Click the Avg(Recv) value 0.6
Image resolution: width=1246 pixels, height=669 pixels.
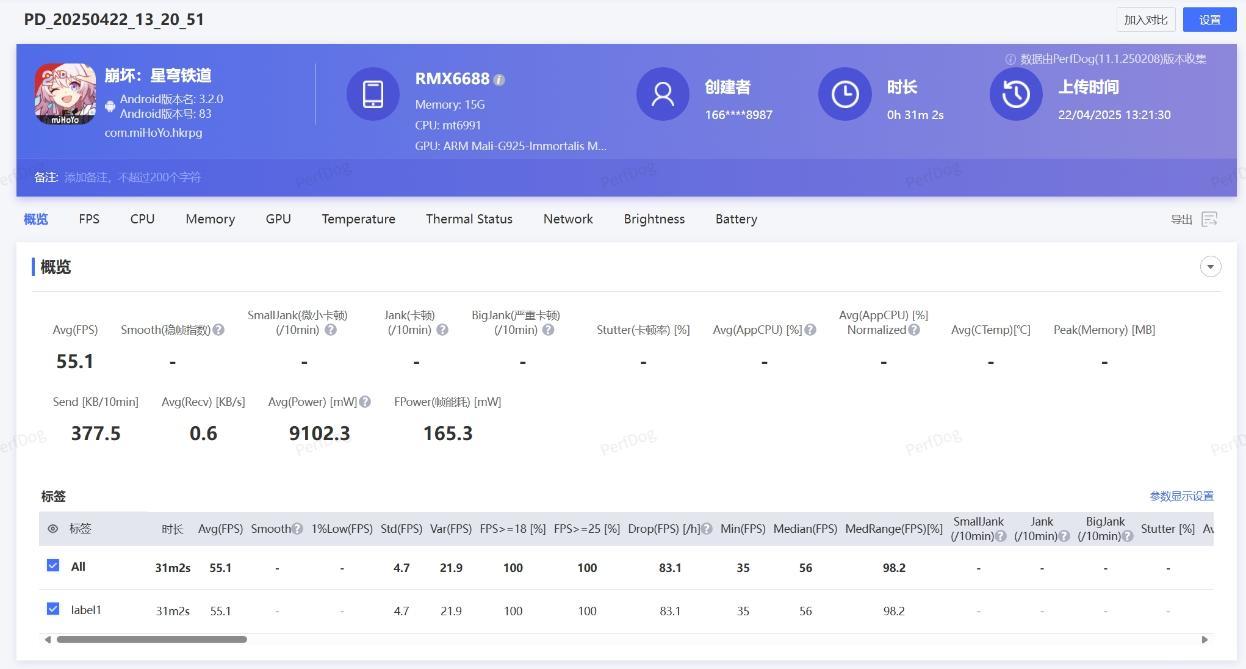(203, 433)
